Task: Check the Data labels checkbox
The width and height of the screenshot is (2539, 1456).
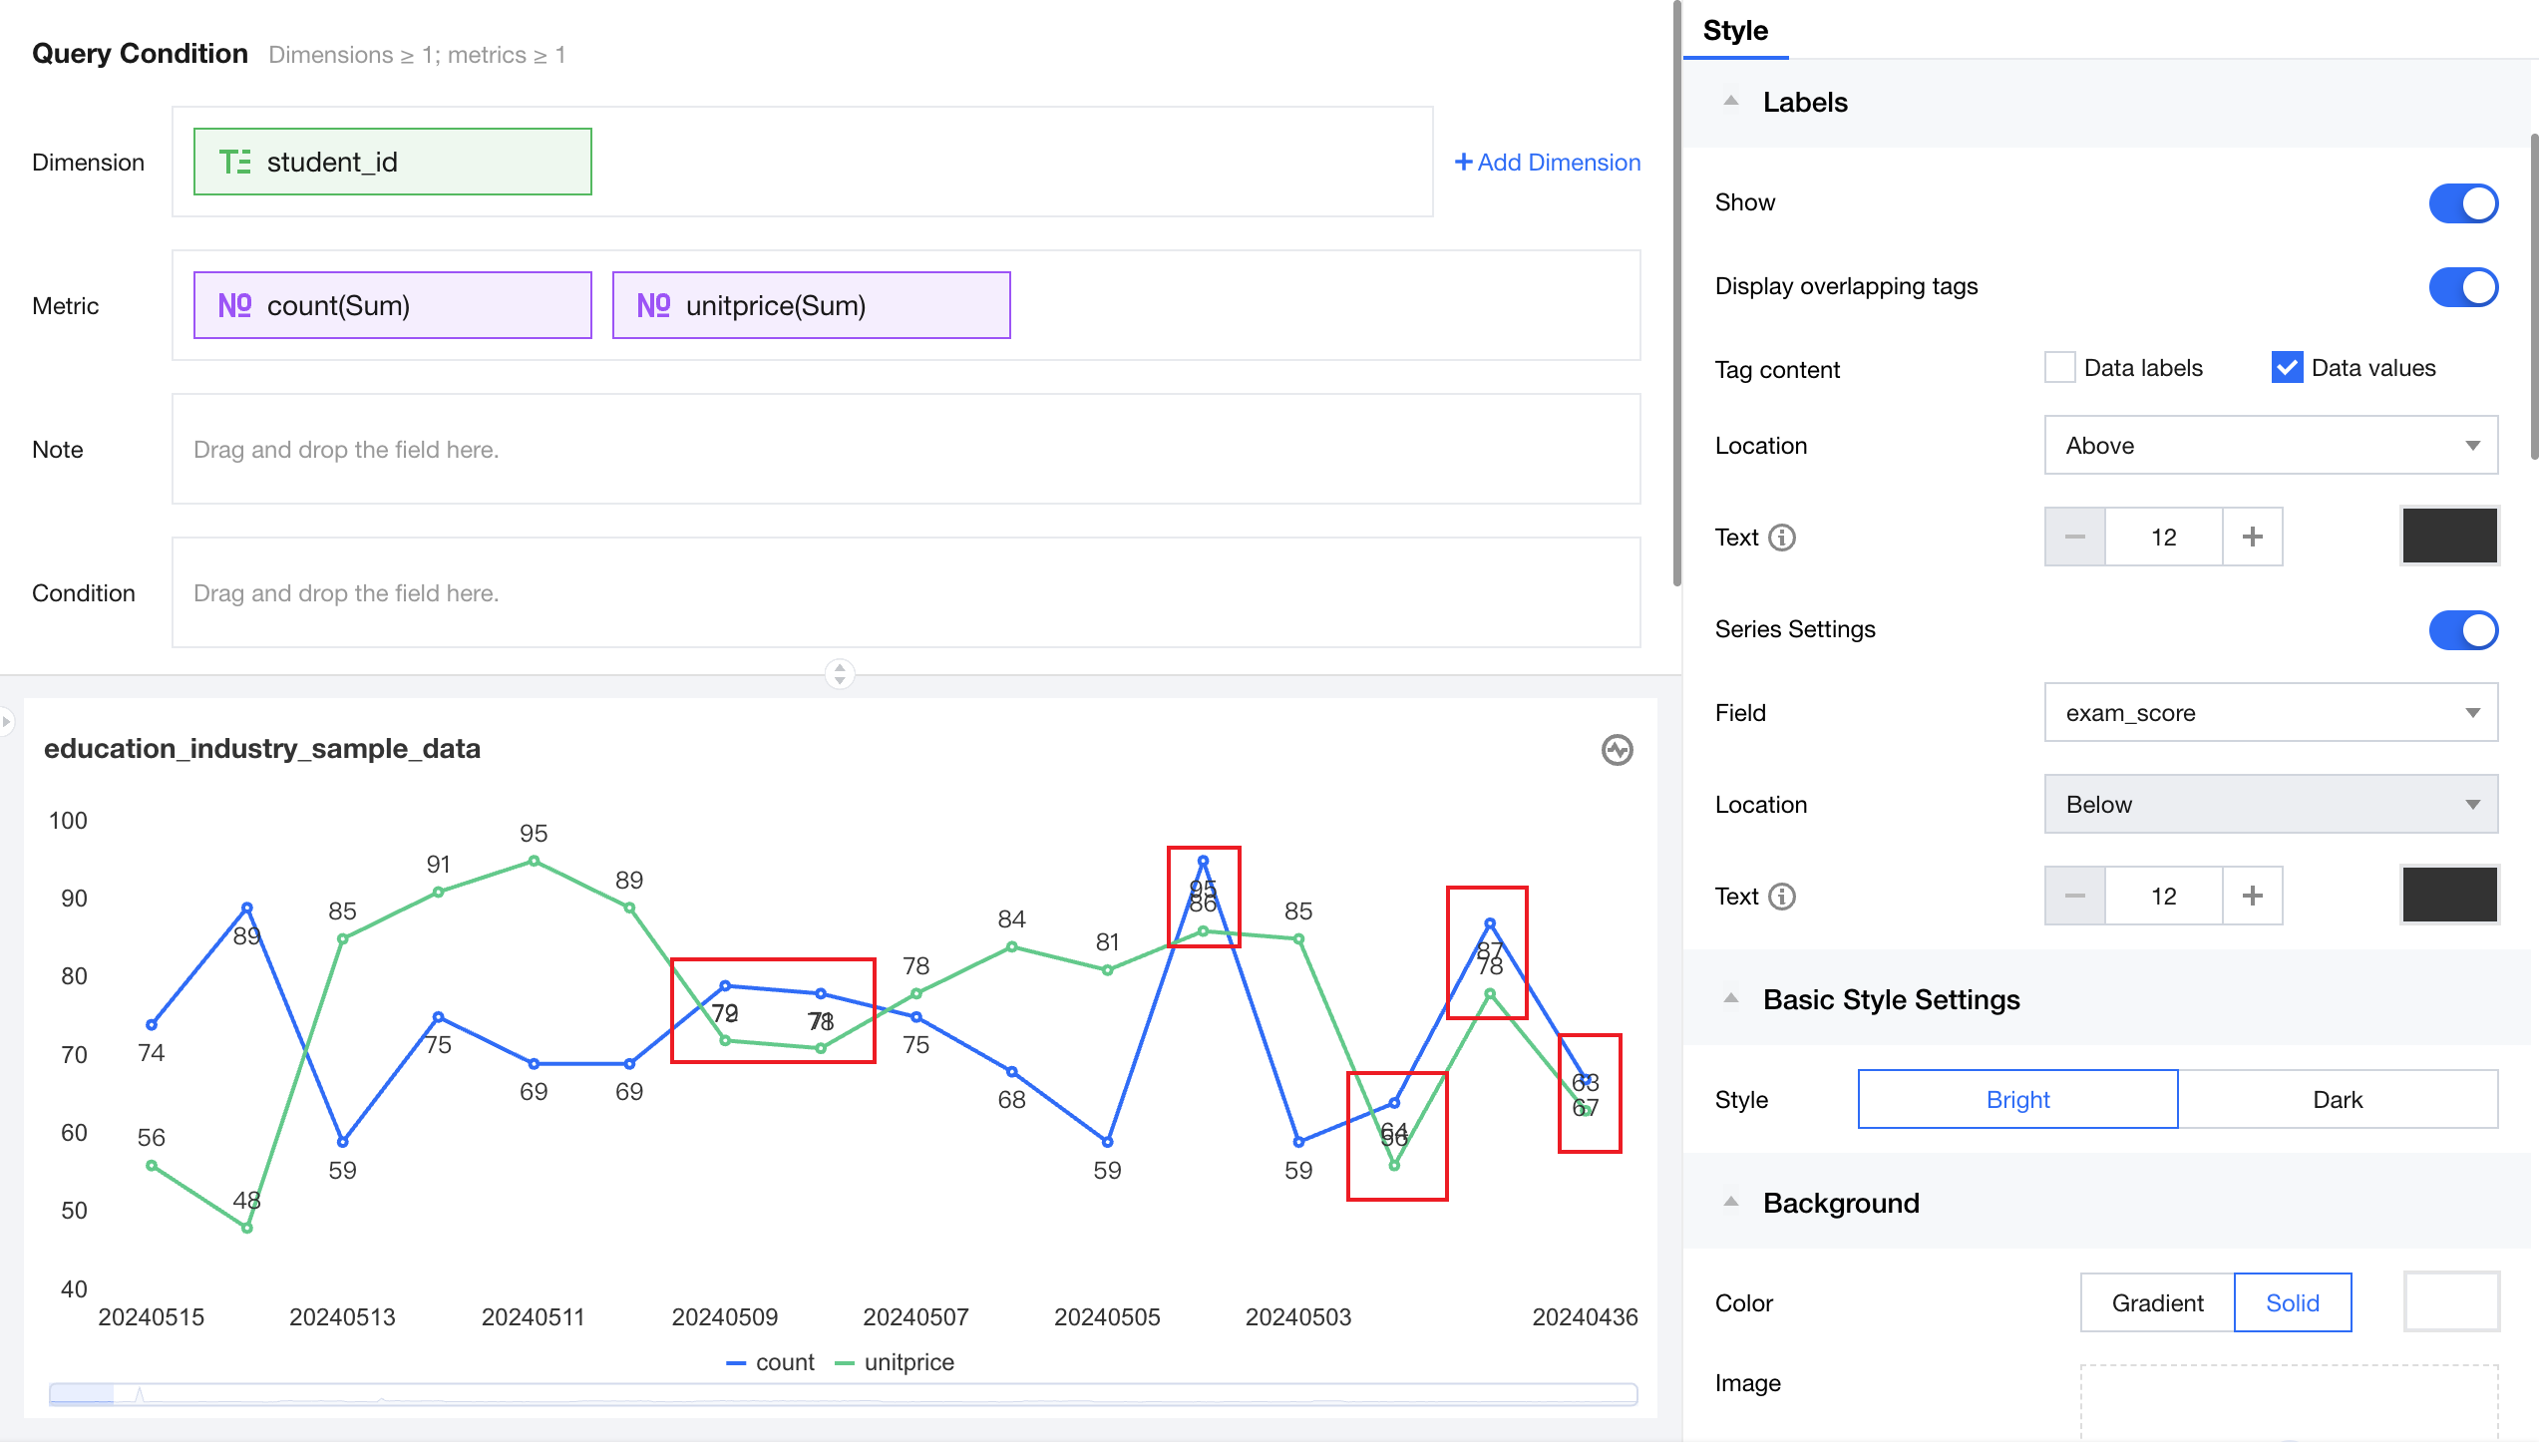Action: pyautogui.click(x=2059, y=368)
